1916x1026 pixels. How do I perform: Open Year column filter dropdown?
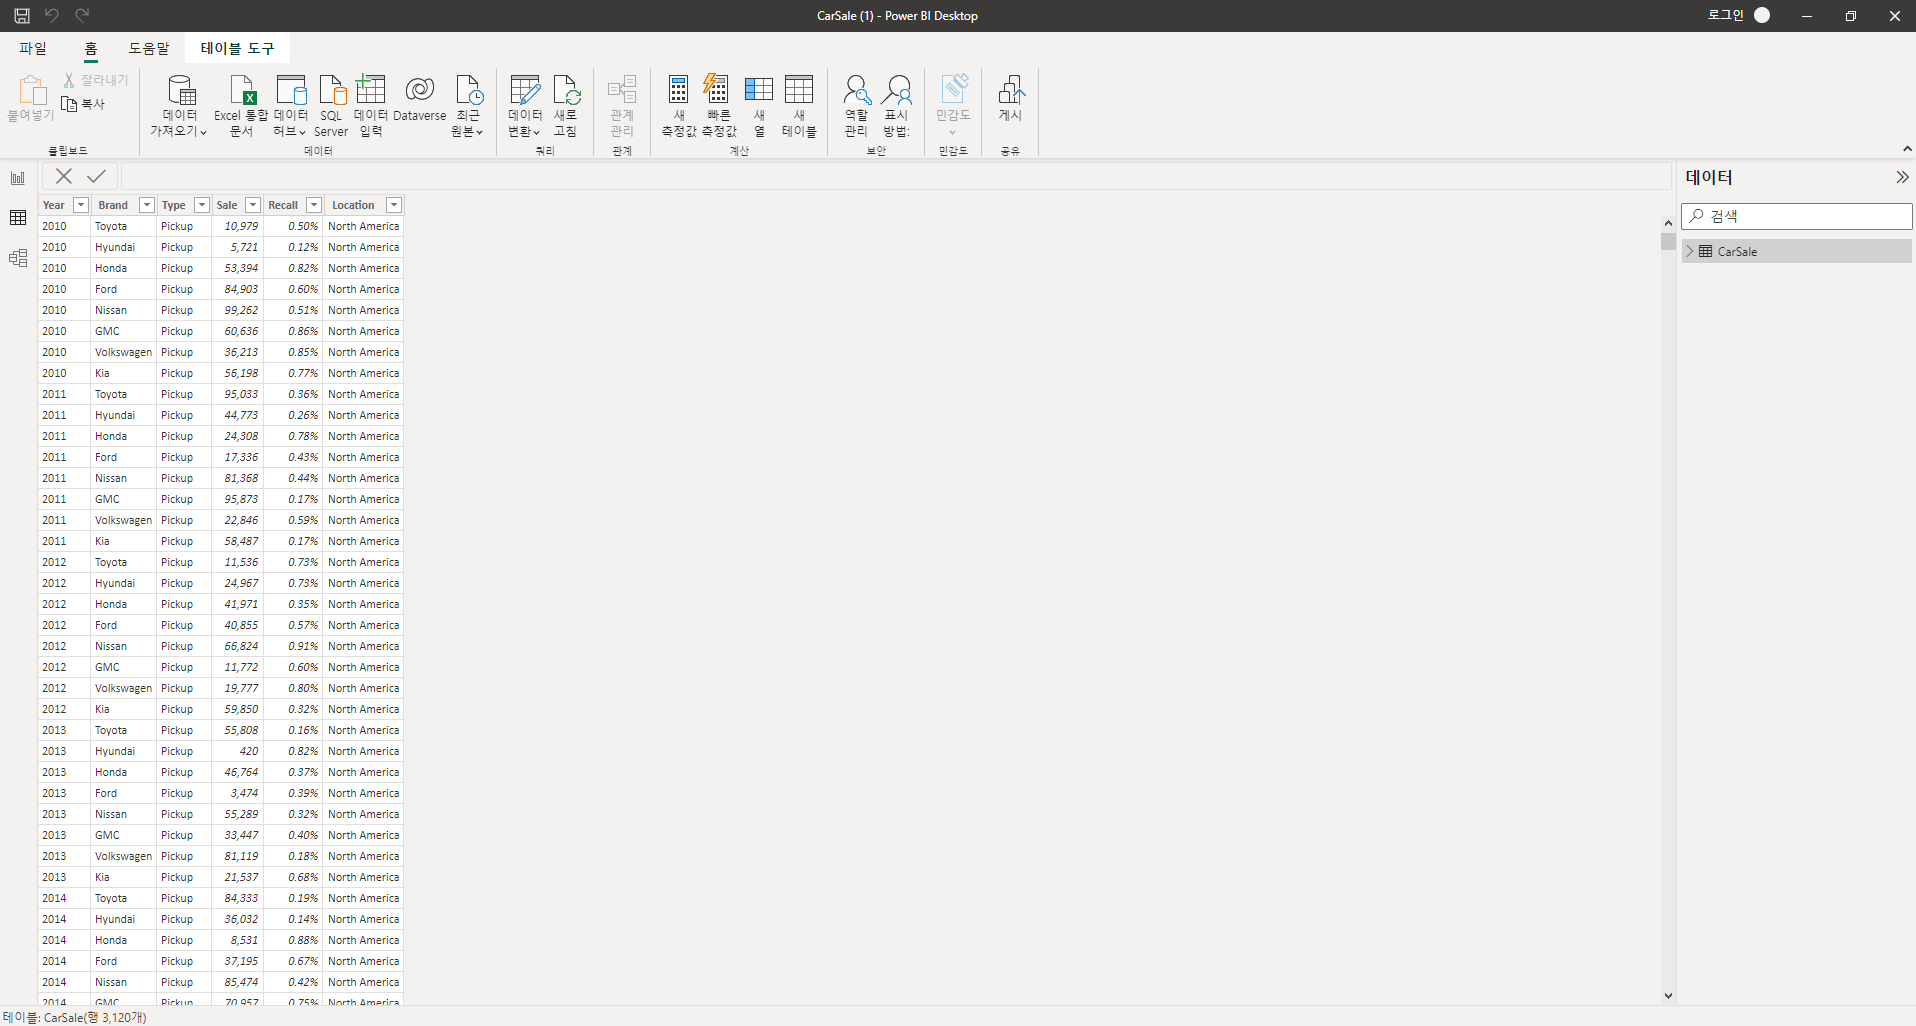[x=81, y=205]
